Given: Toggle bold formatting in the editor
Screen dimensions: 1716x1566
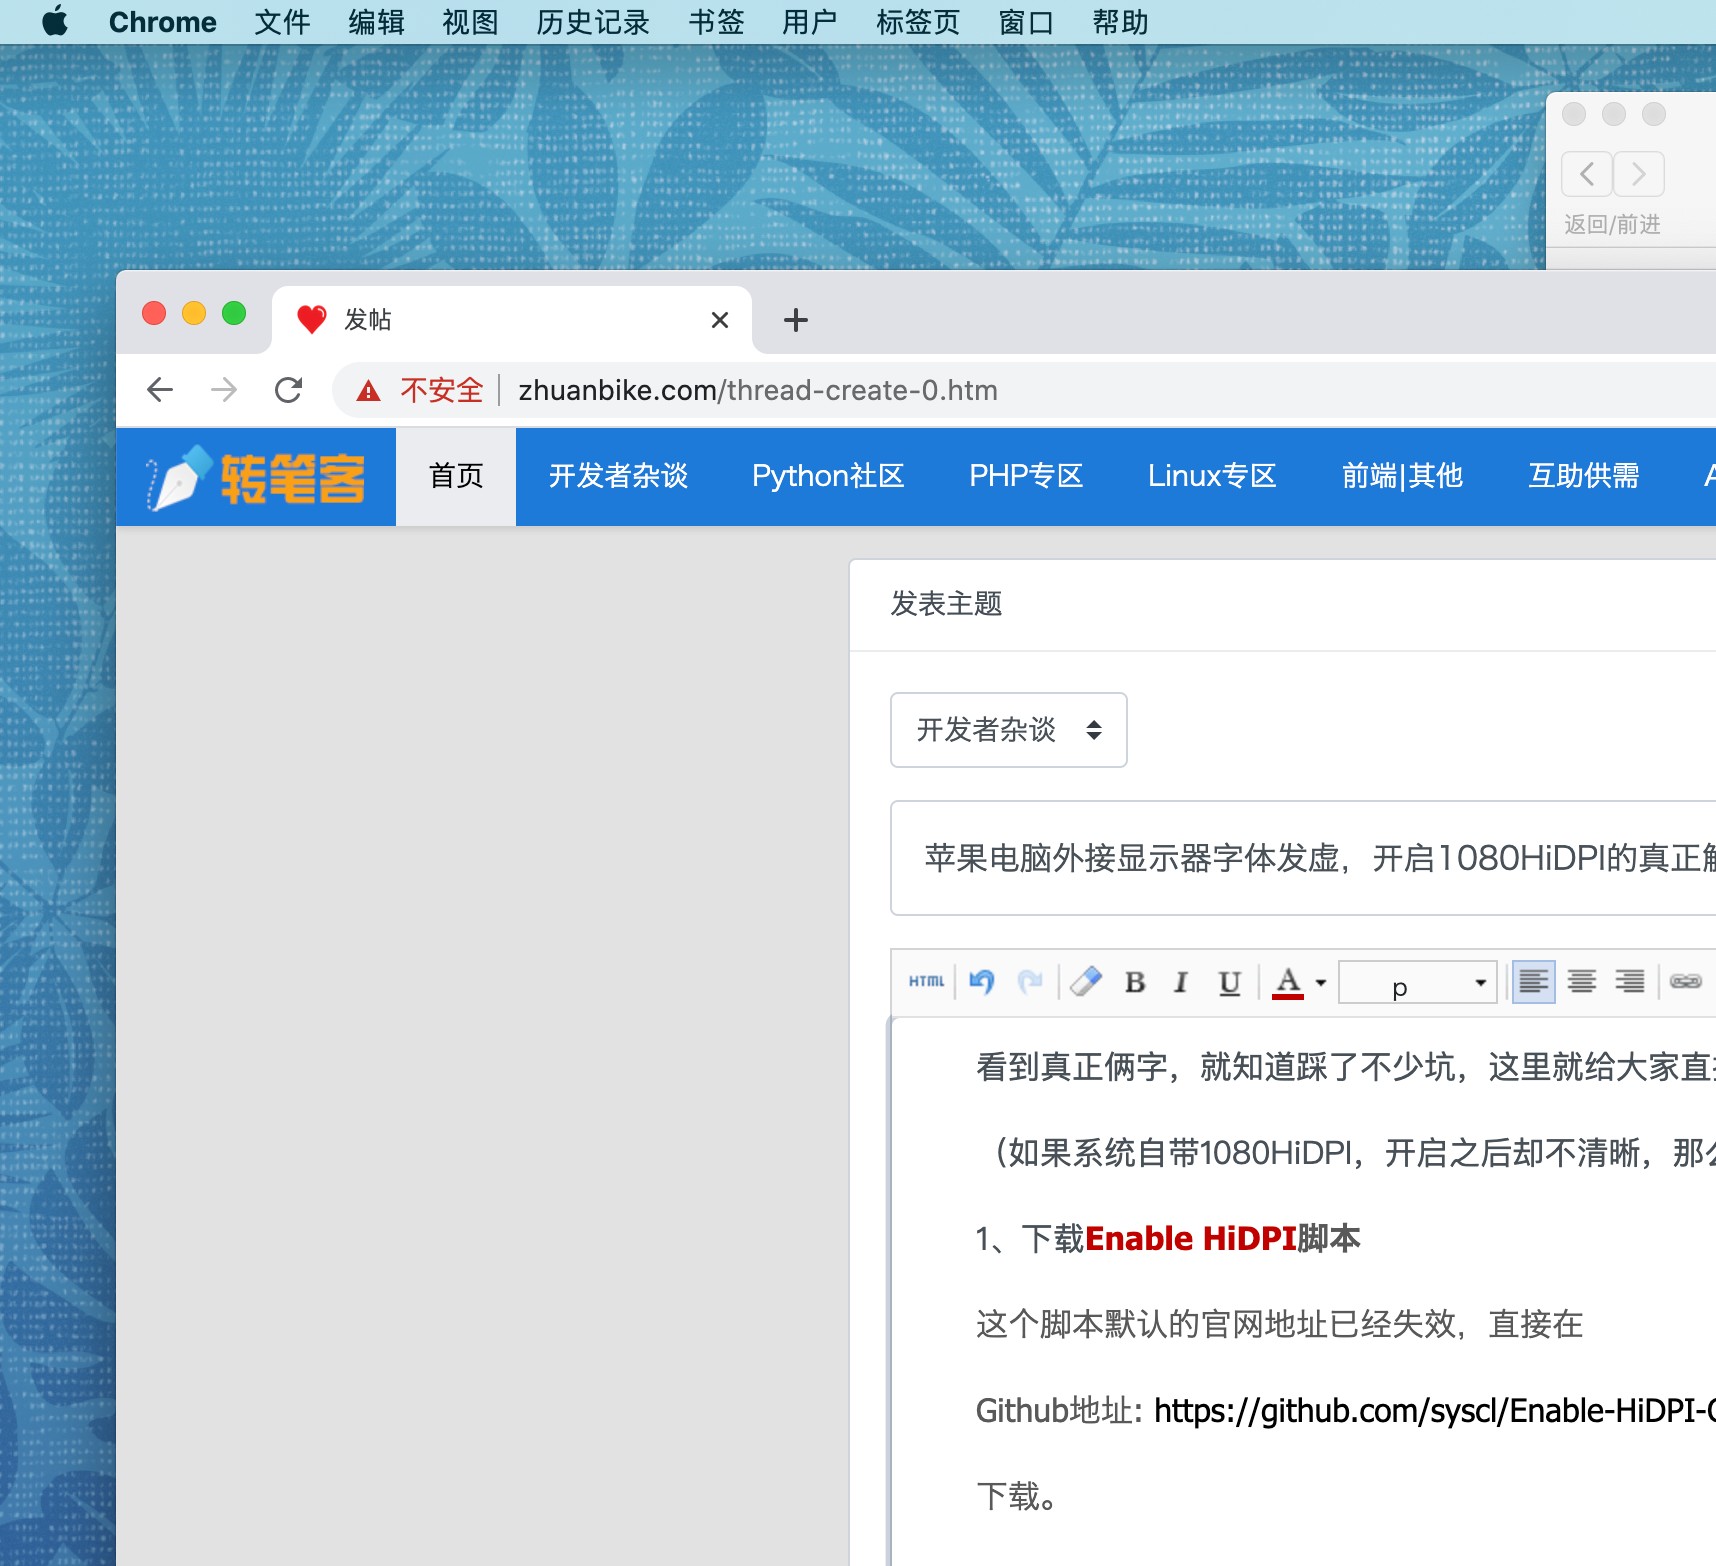Looking at the screenshot, I should (x=1134, y=982).
